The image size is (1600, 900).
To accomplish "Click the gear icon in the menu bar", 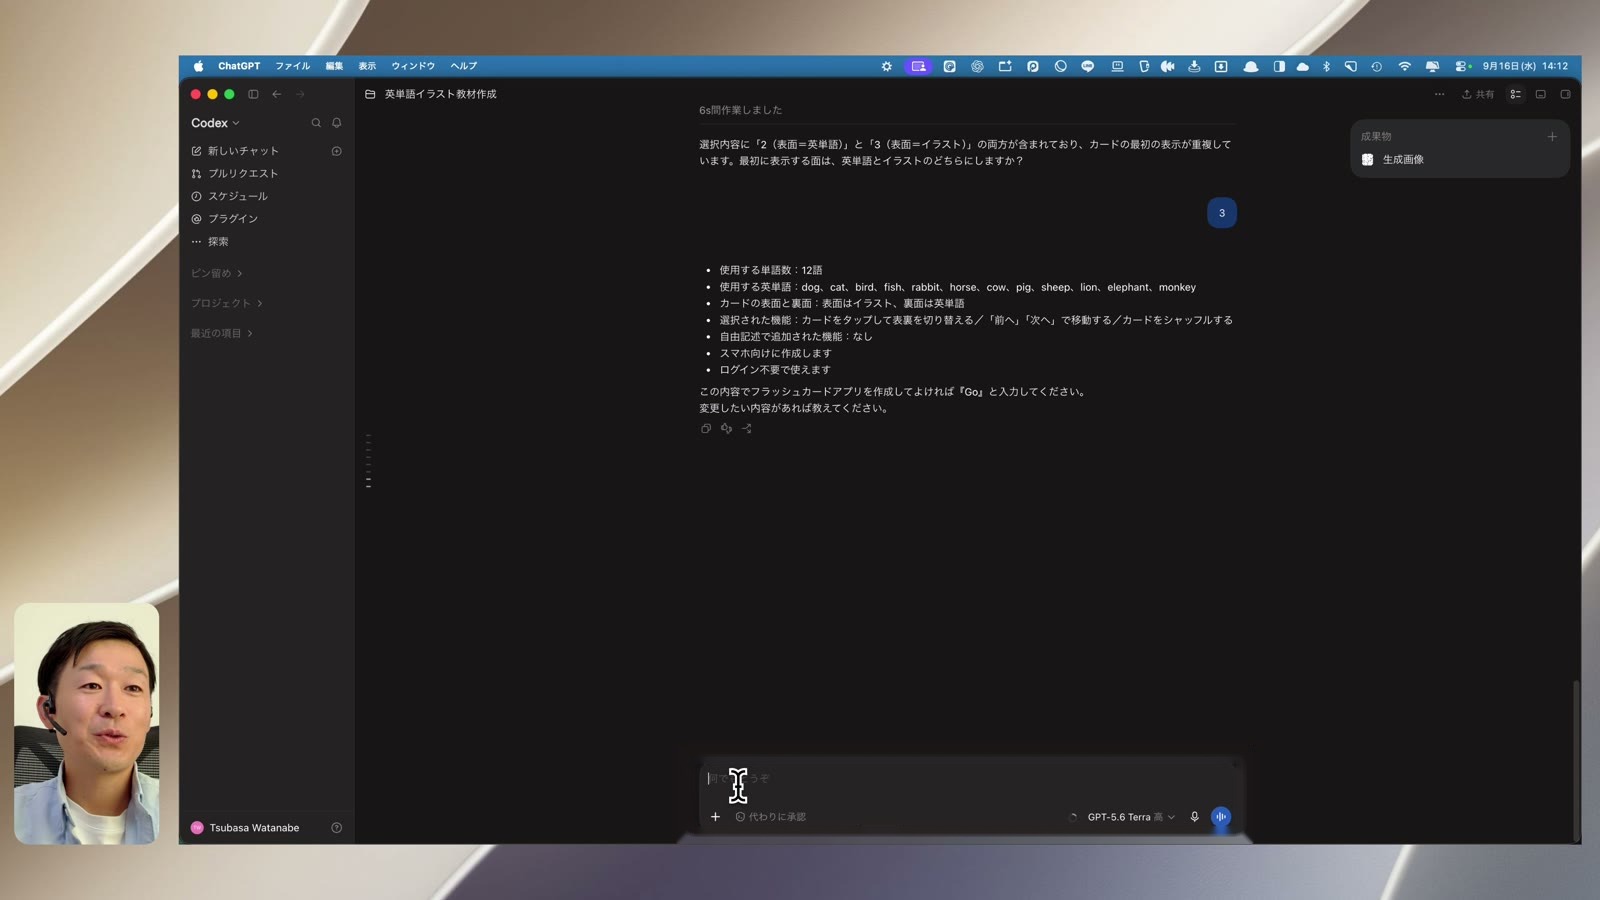I will click(886, 66).
